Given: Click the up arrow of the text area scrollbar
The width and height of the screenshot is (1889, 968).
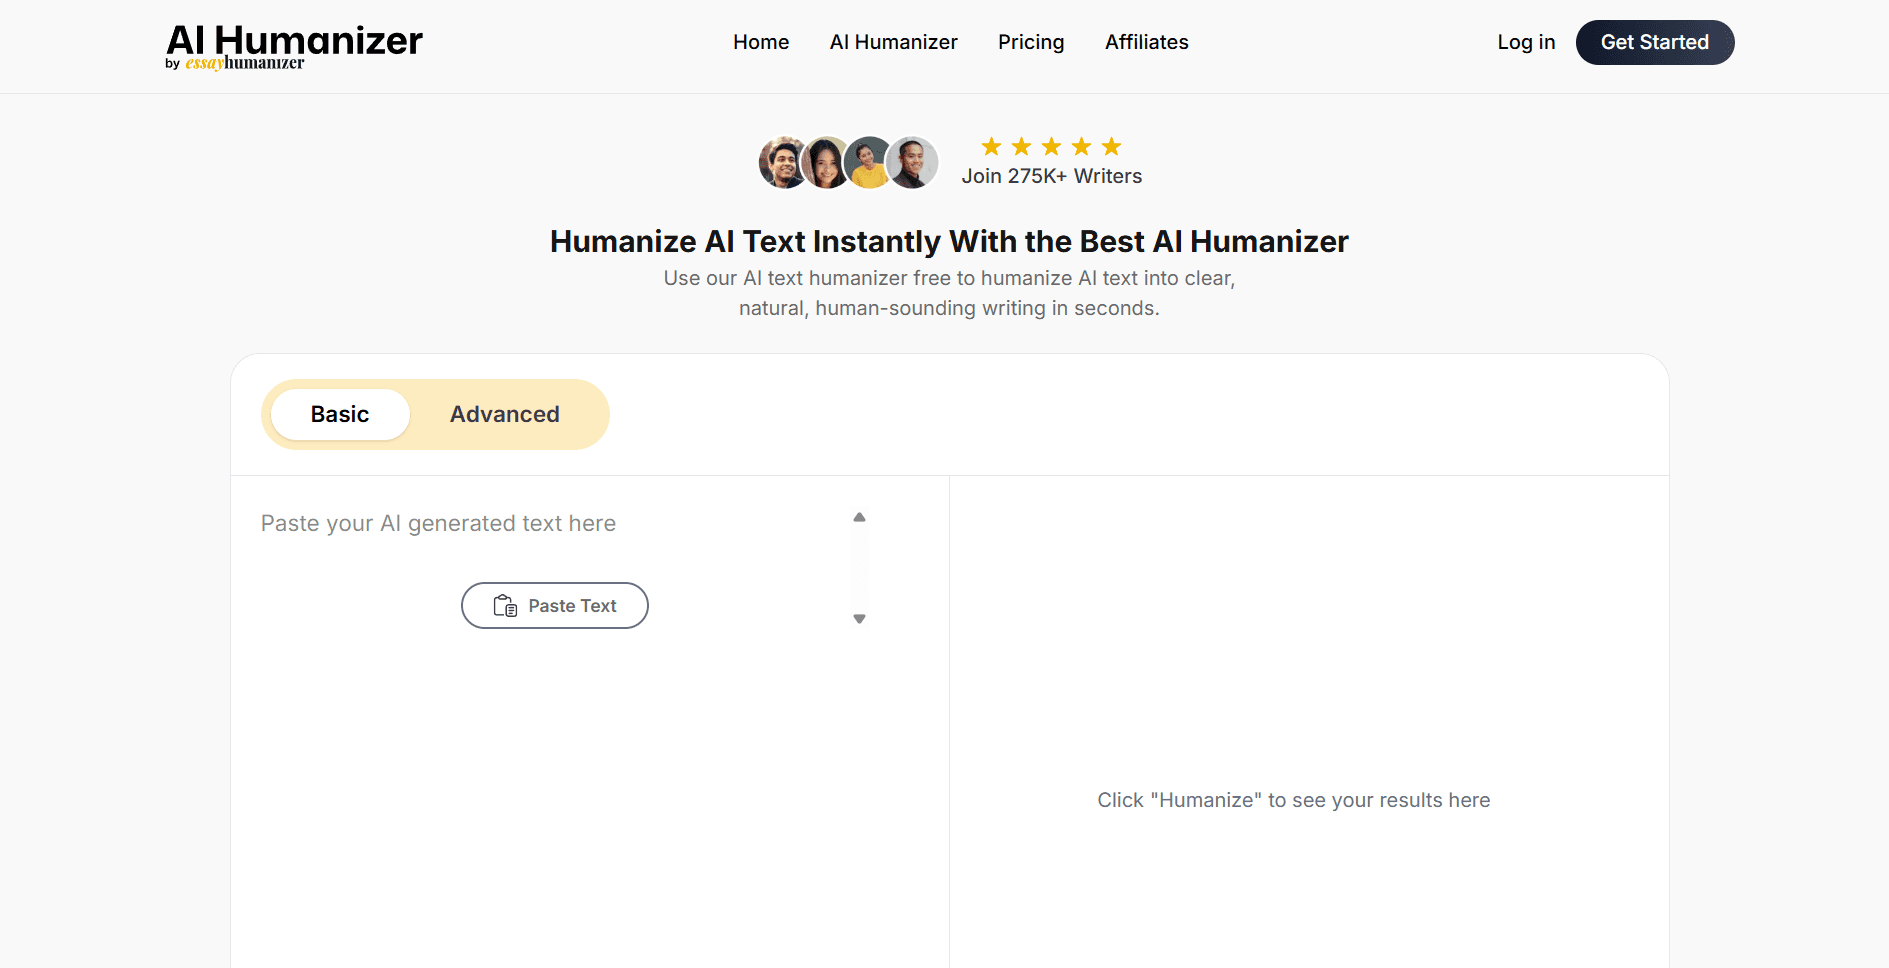Looking at the screenshot, I should (859, 517).
